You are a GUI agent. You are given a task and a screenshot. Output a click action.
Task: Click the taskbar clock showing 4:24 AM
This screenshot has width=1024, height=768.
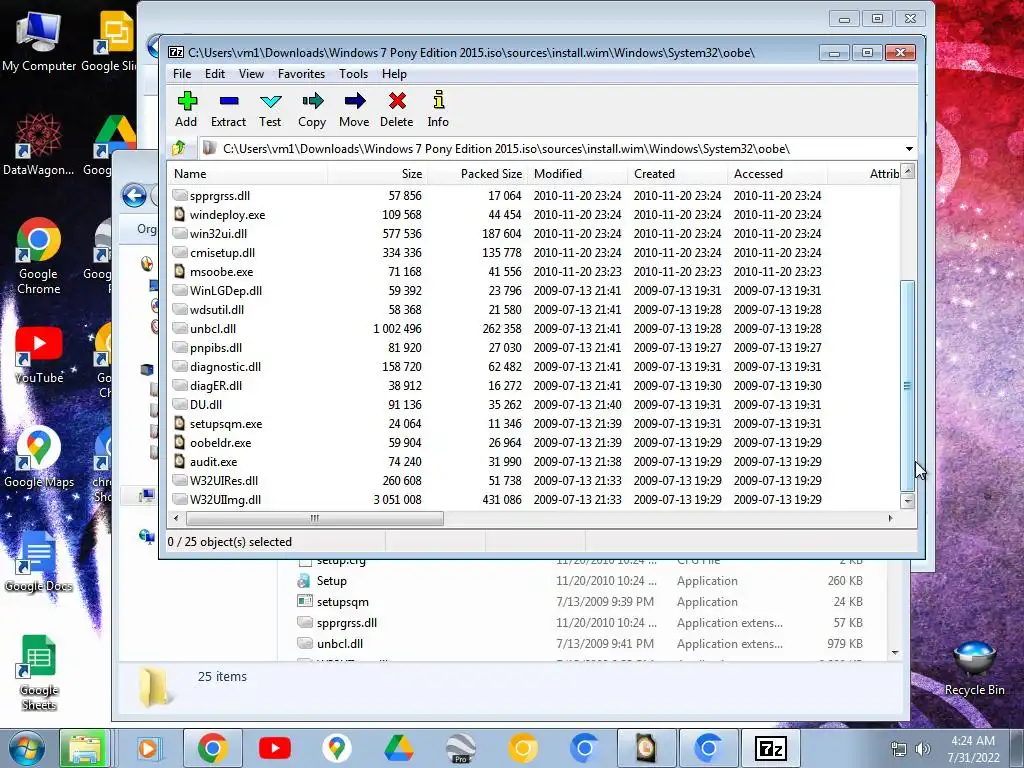coord(973,749)
